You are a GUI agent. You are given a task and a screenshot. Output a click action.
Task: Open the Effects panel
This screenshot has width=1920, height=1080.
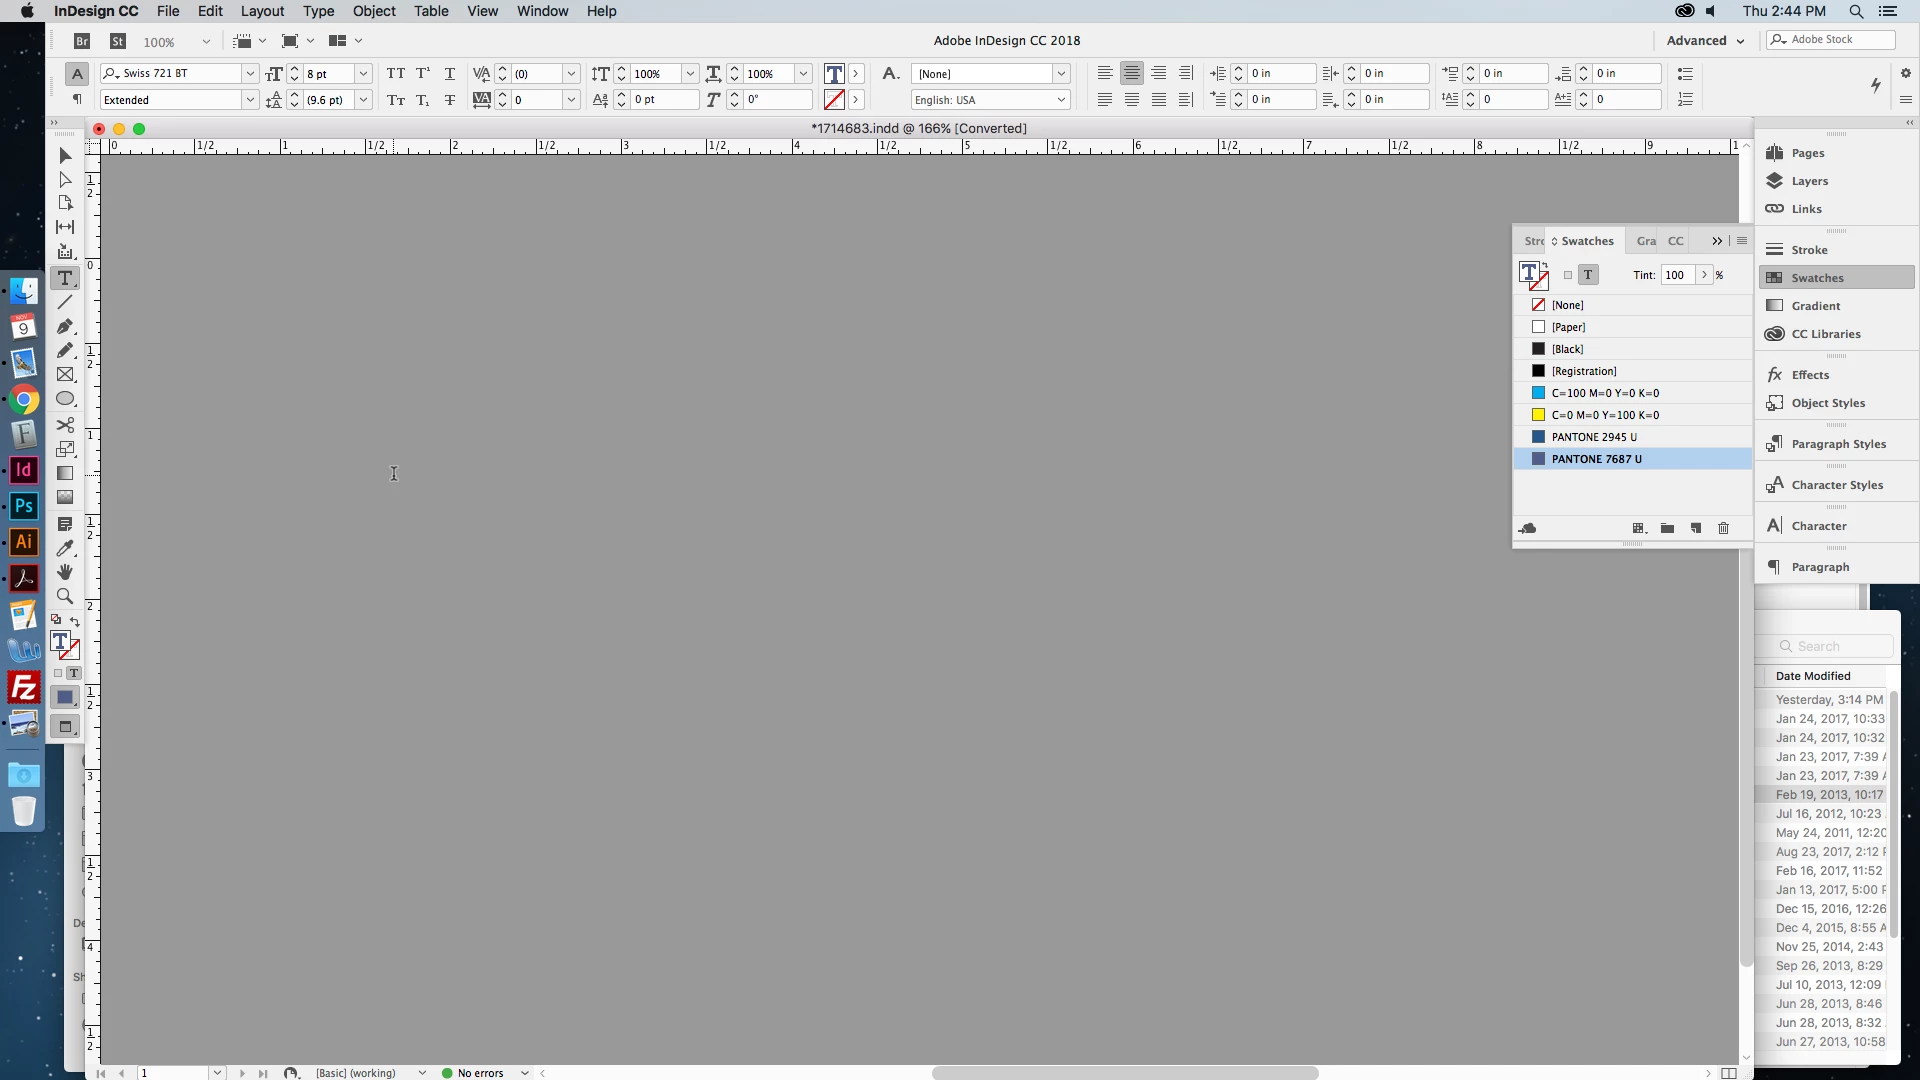(x=1838, y=375)
